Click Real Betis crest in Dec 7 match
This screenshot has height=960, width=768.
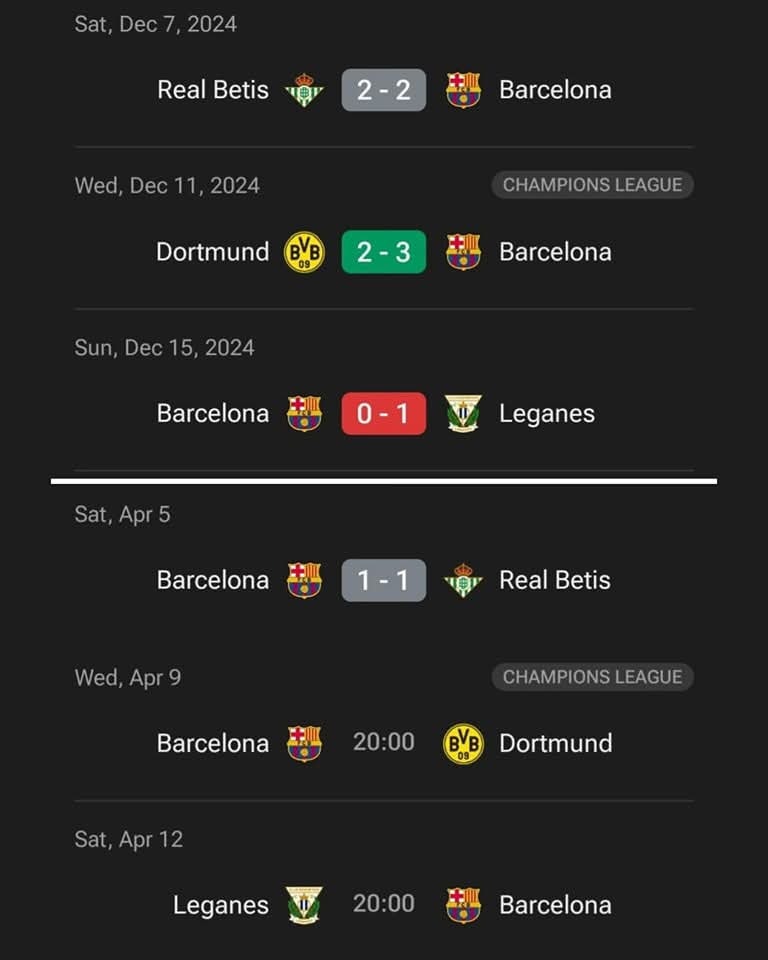click(304, 90)
